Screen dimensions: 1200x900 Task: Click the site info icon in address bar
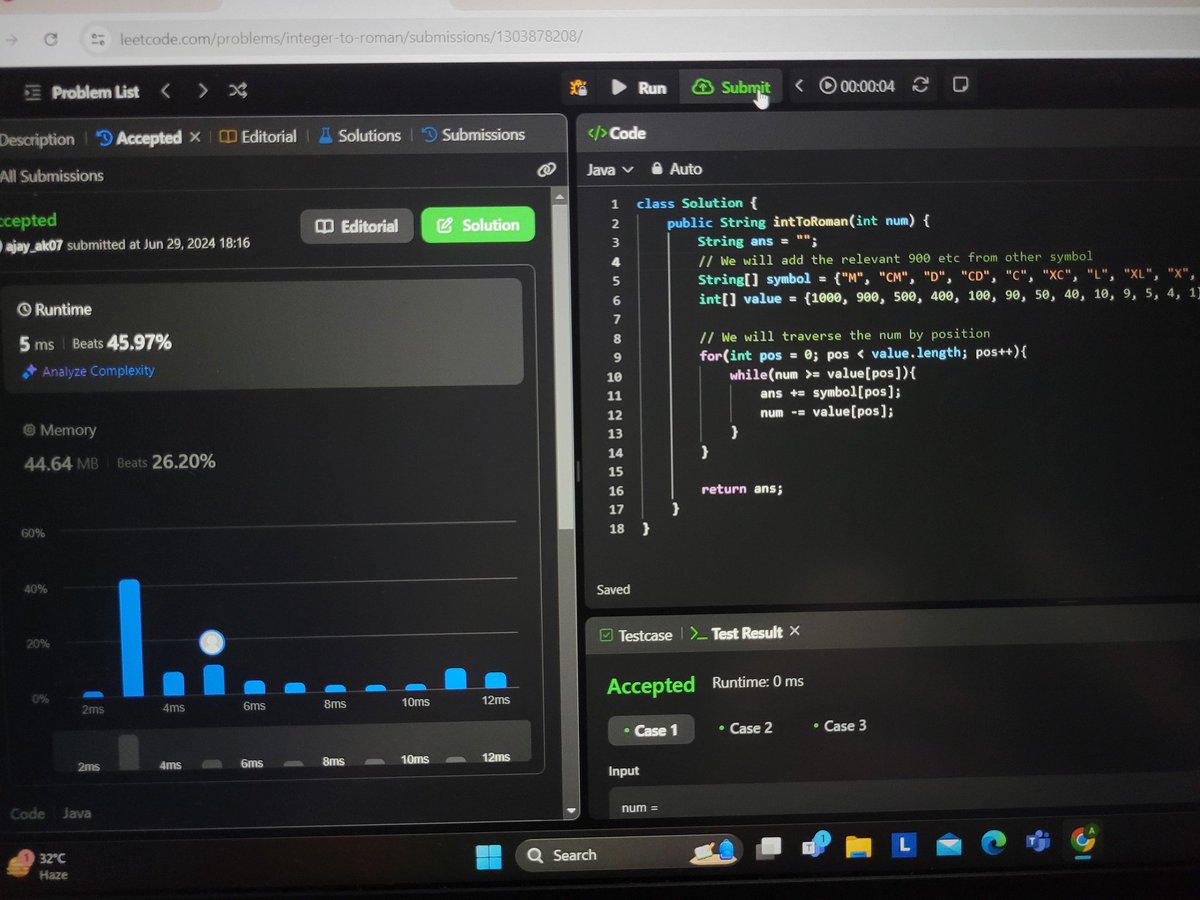coord(96,38)
